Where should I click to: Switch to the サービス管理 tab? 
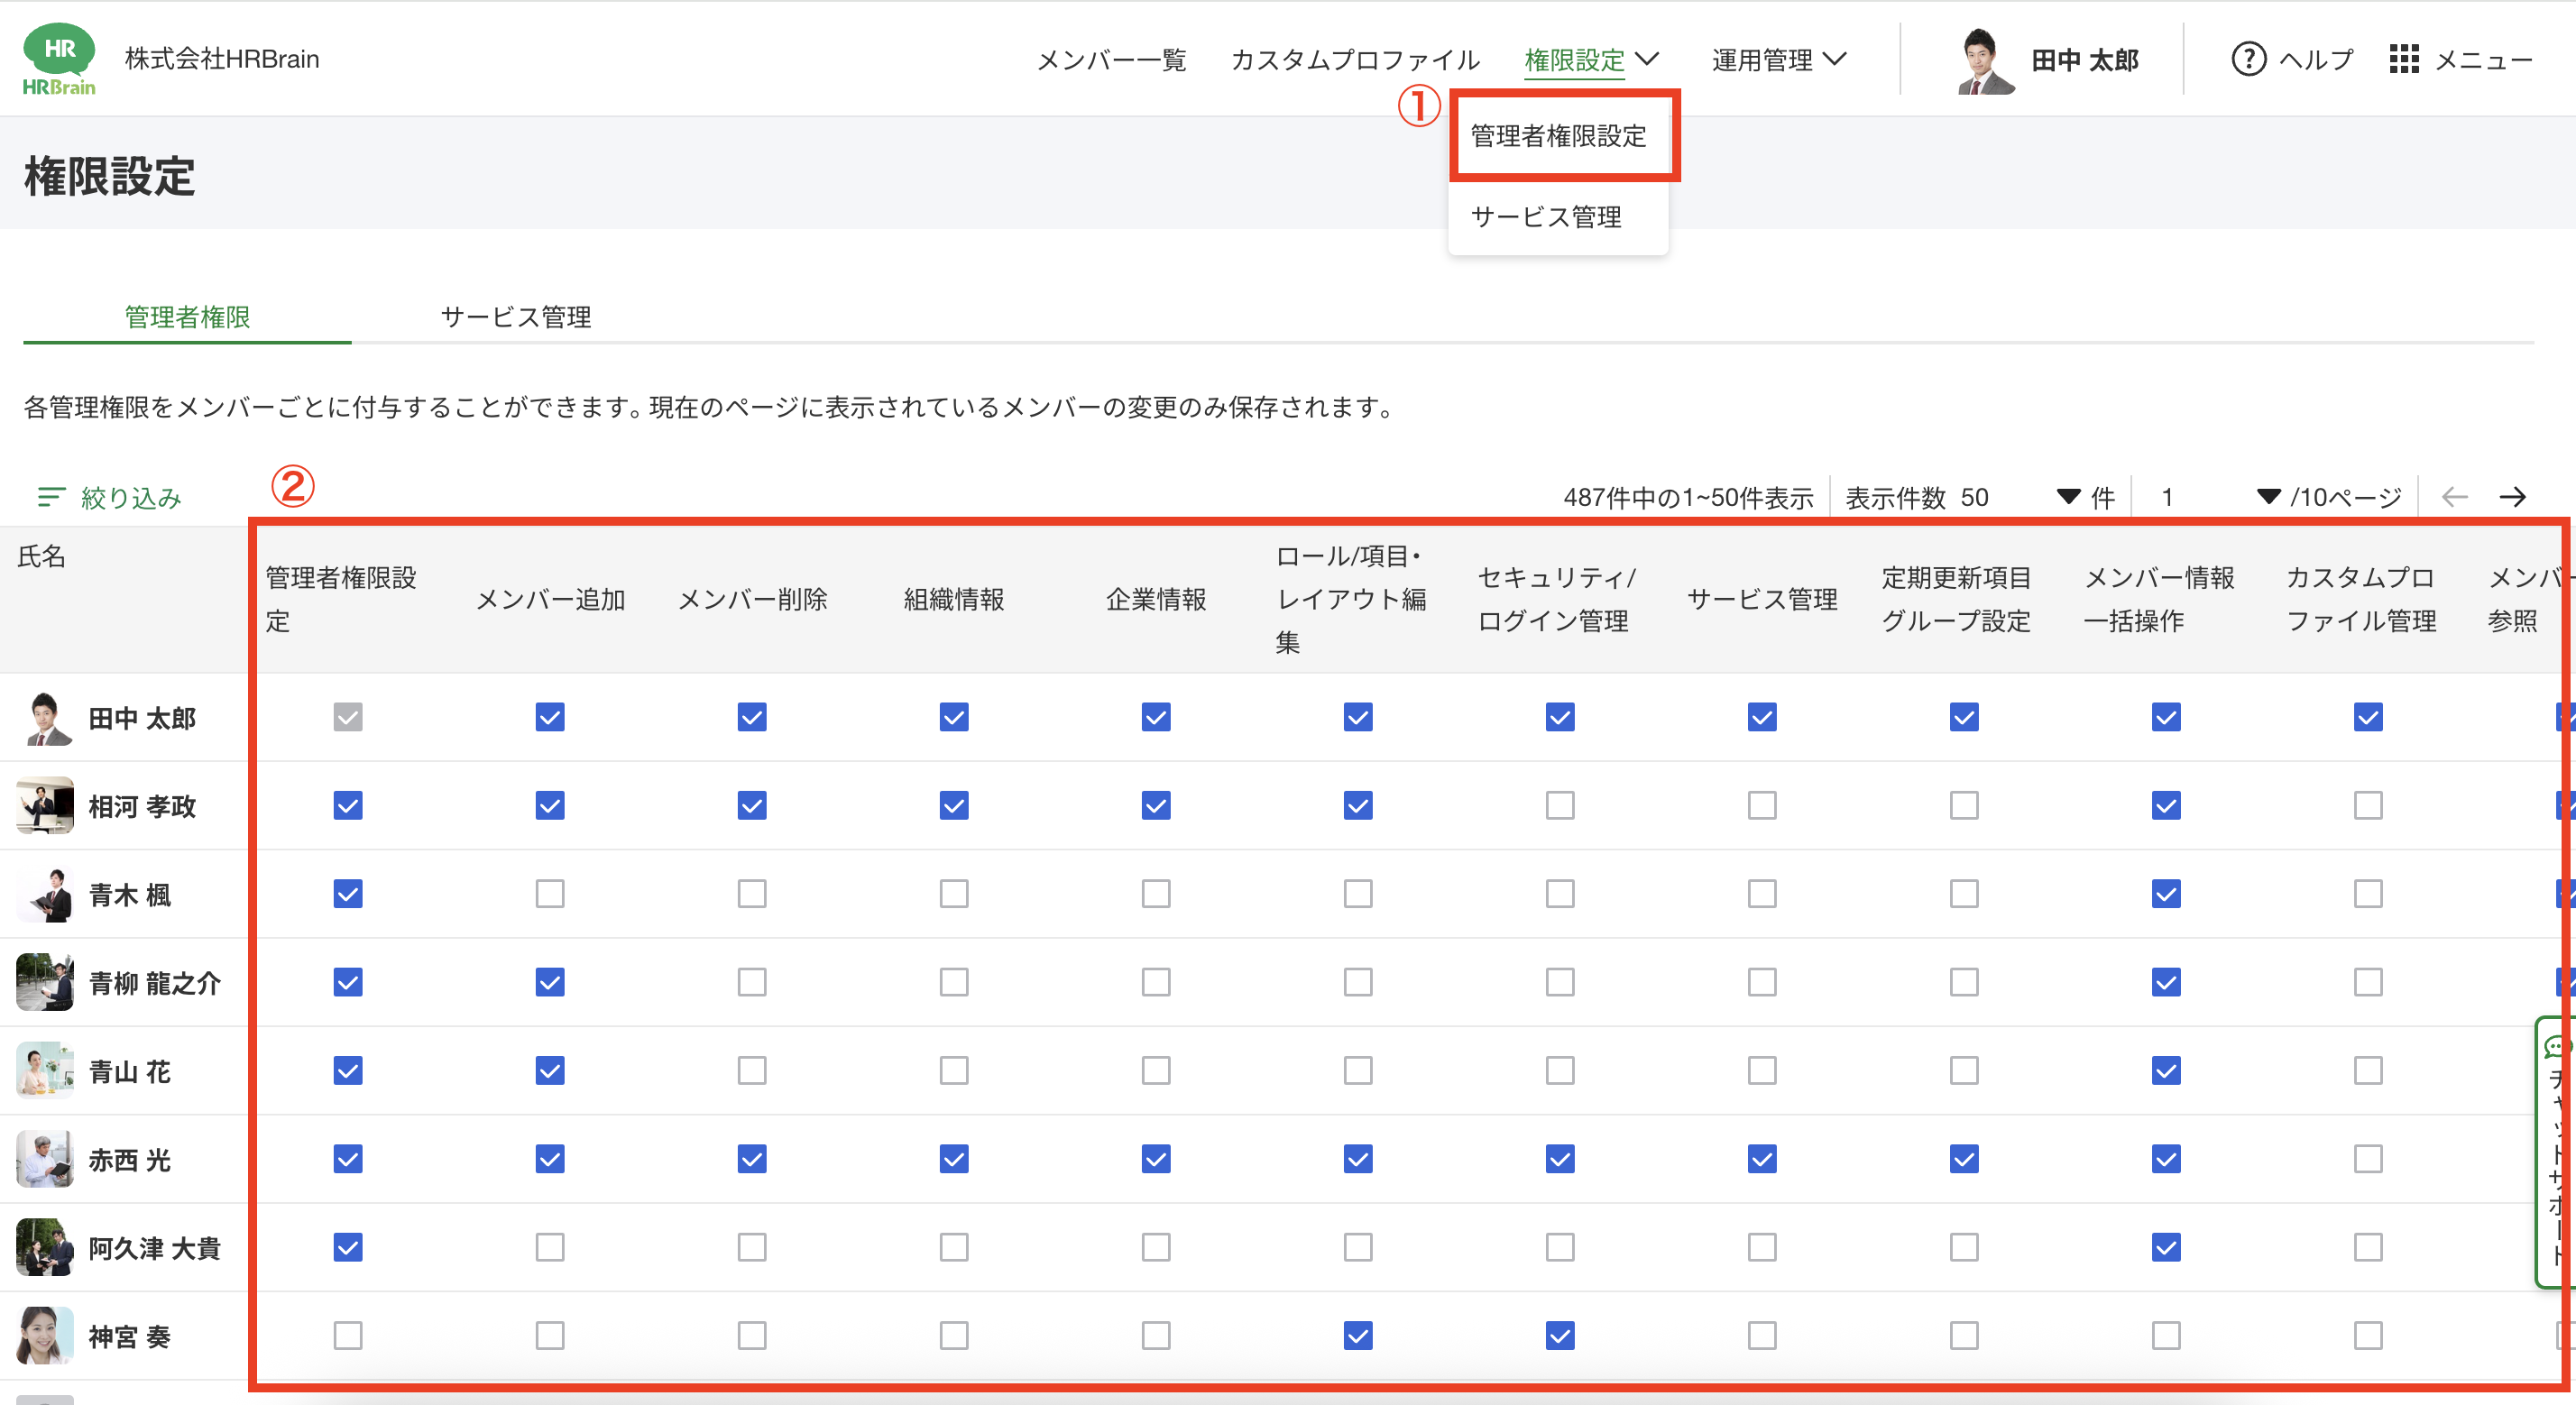pyautogui.click(x=516, y=317)
